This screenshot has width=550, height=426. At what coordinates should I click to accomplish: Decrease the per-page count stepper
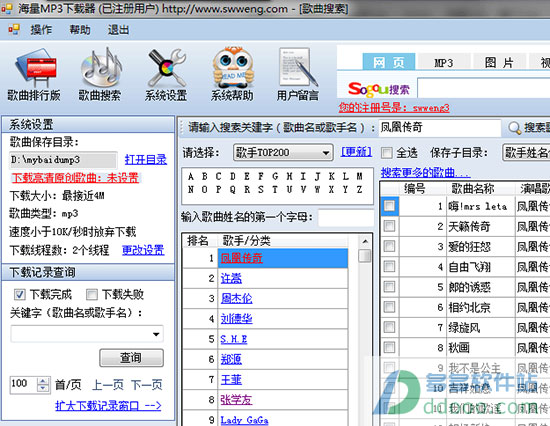(x=43, y=389)
